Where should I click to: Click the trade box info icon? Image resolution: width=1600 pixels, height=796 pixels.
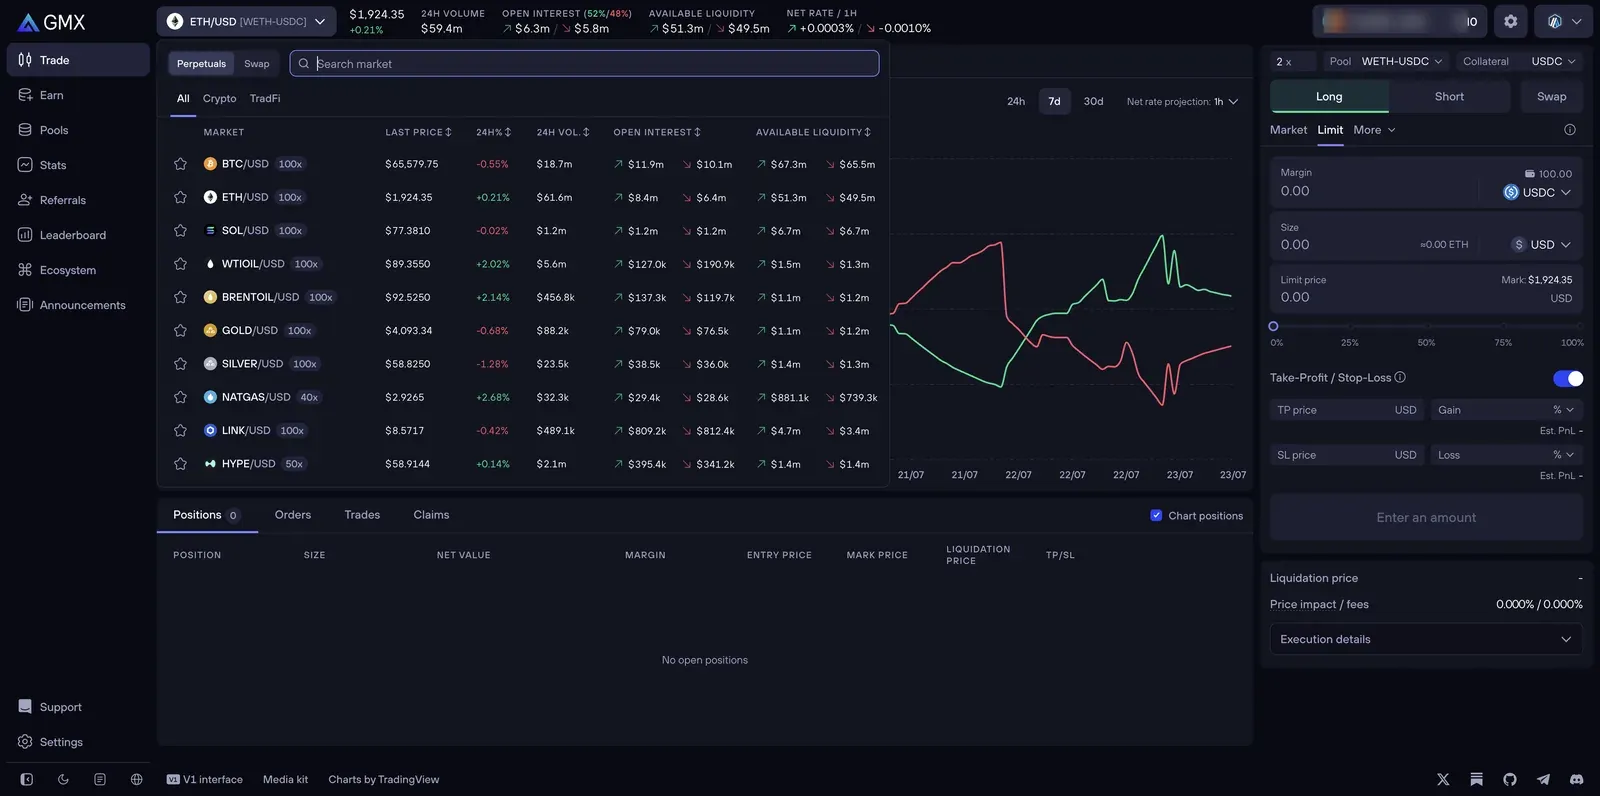1570,130
